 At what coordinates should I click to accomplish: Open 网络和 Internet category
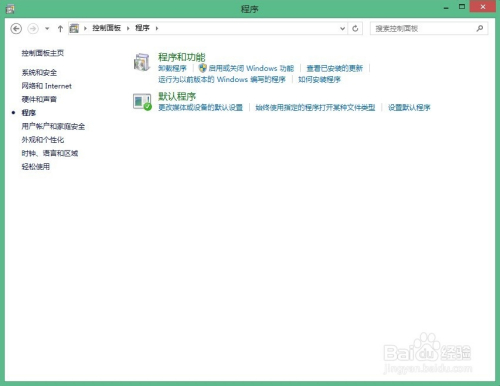tap(47, 86)
